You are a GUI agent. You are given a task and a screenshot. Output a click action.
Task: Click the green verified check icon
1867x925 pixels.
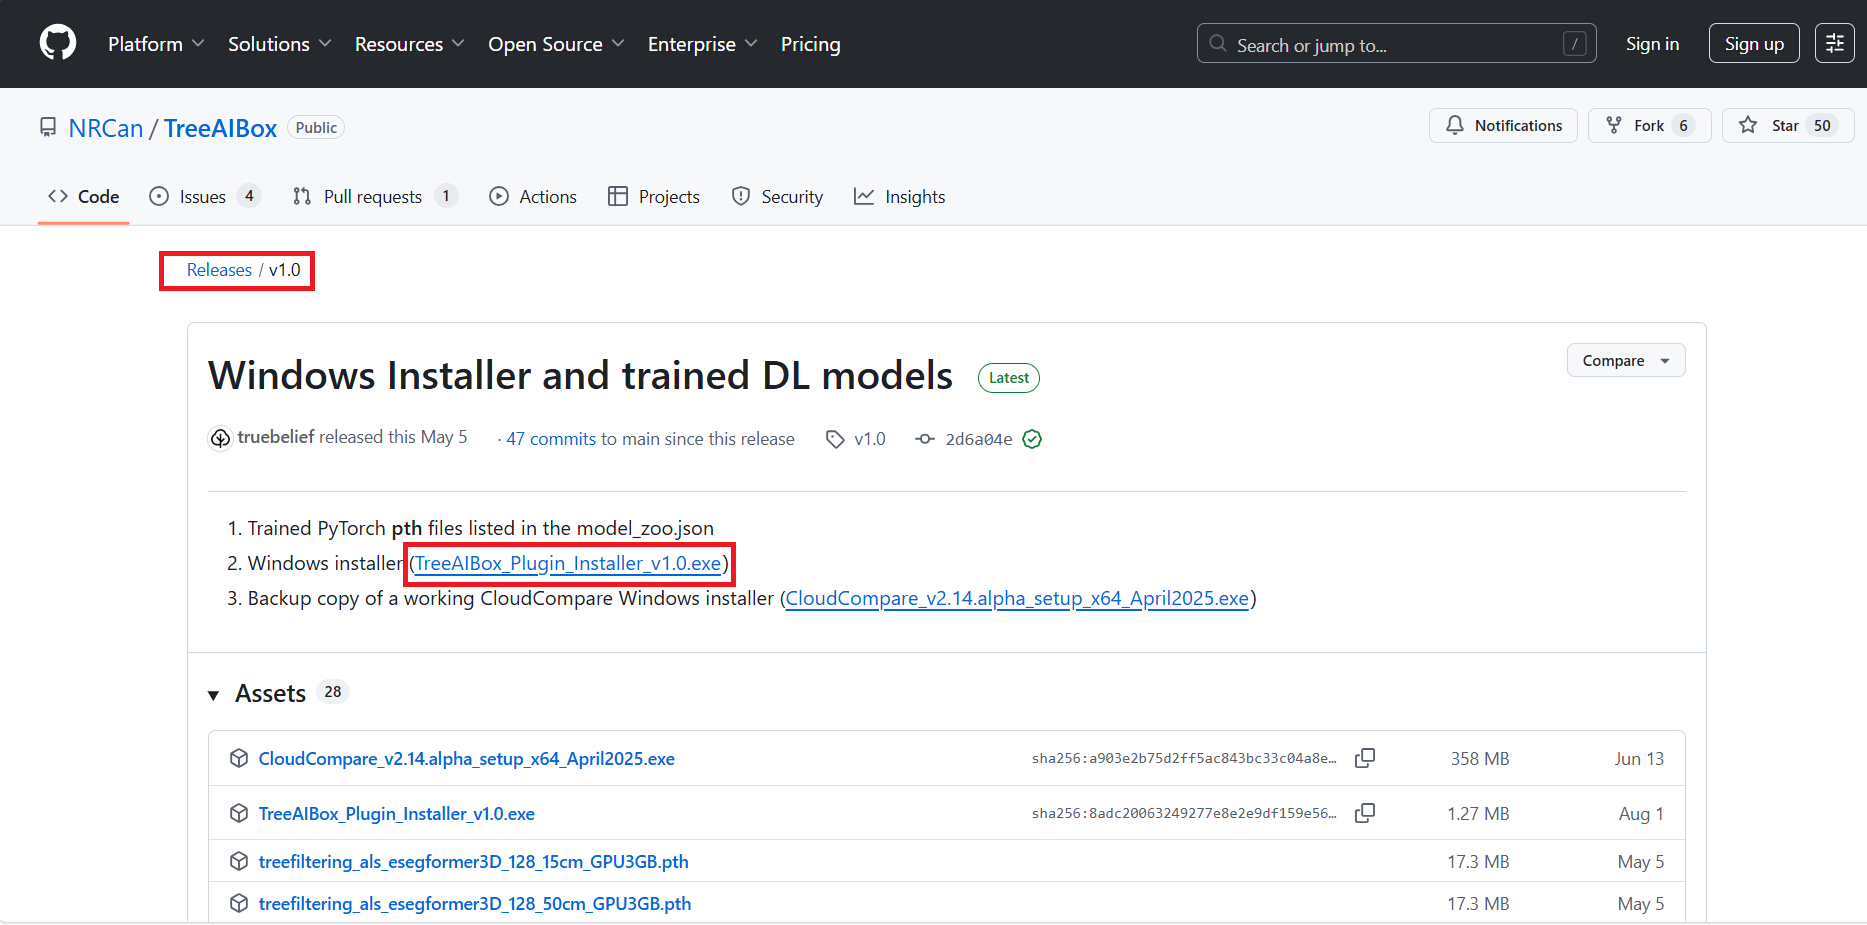[x=1032, y=439]
